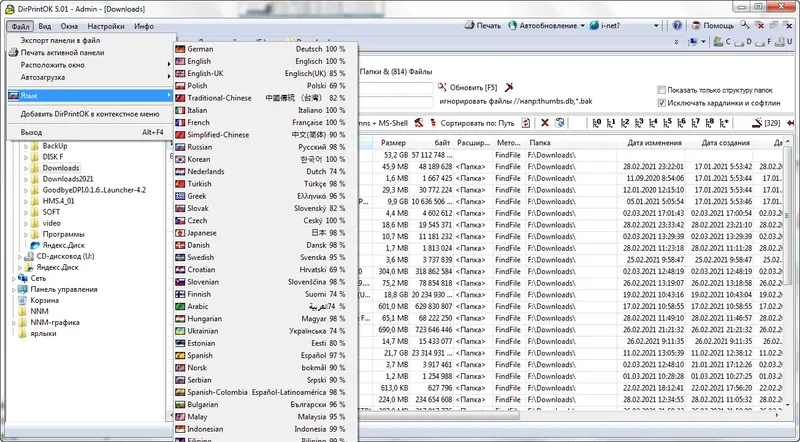Expand the CD-дисковод (U:) node

pyautogui.click(x=20, y=257)
